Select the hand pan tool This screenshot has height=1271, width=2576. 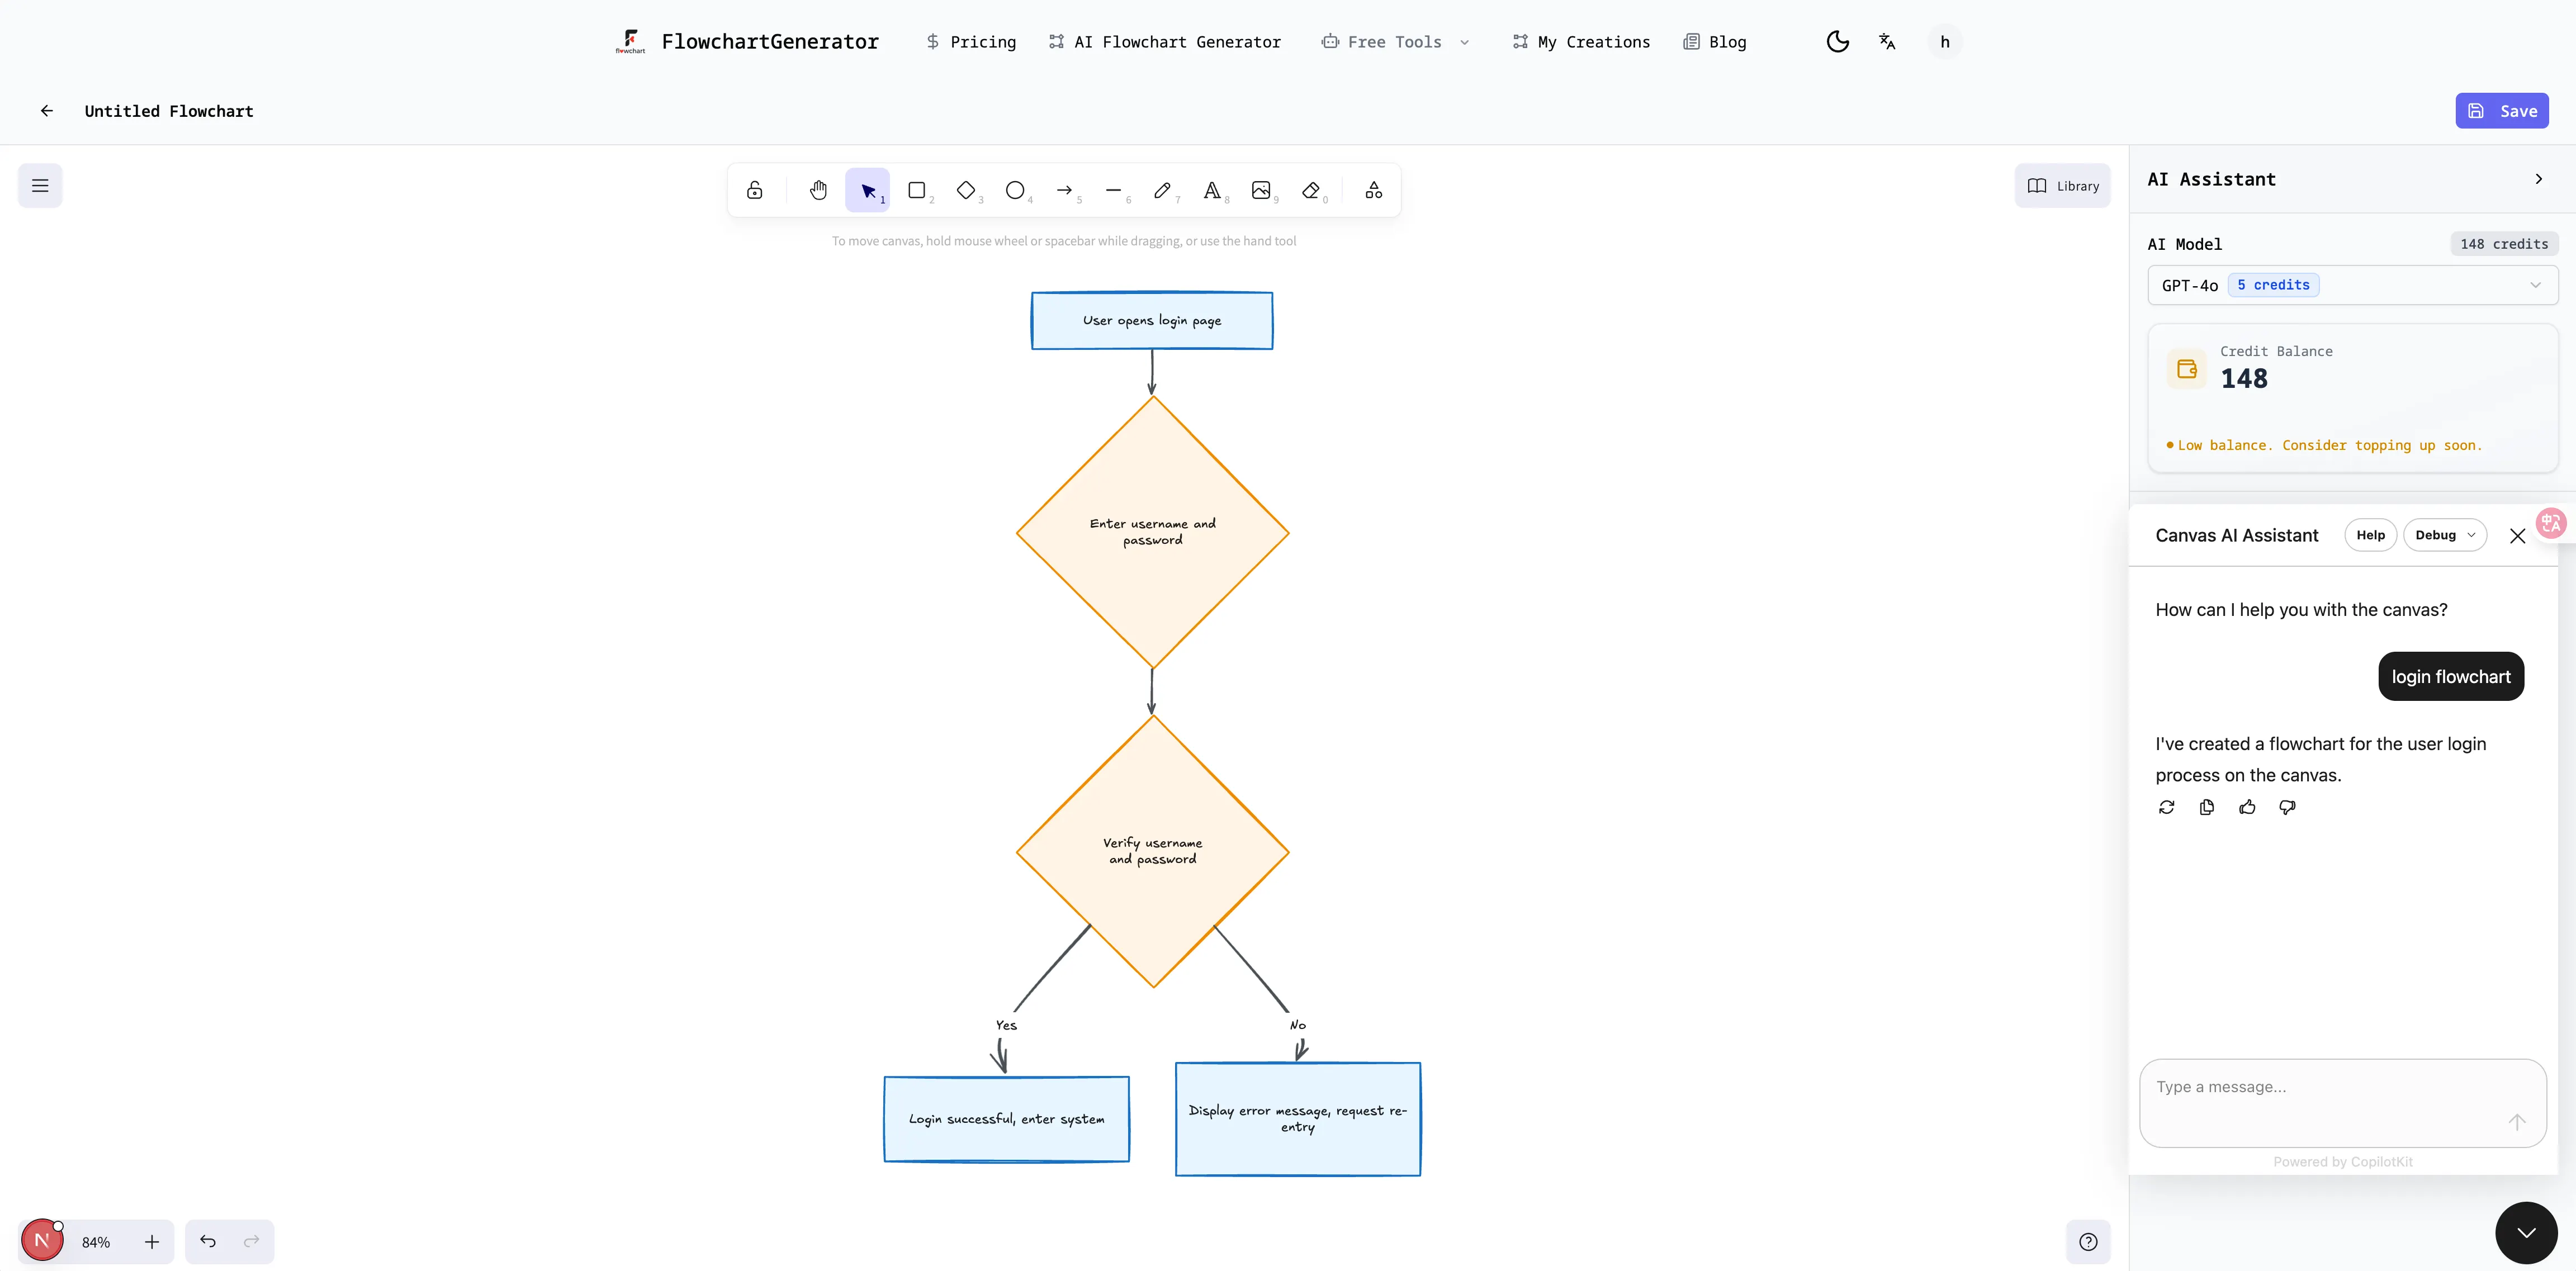click(818, 190)
